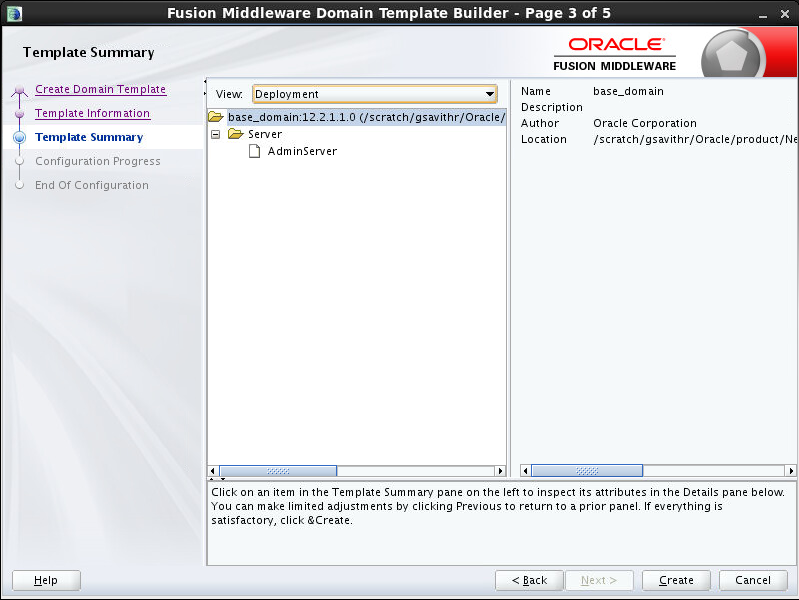The height and width of the screenshot is (600, 799).
Task: Select the Server tree label
Action: [x=265, y=134]
